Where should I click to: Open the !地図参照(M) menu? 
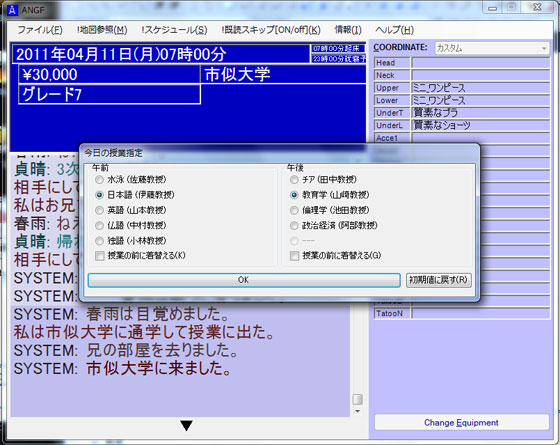pos(102,30)
